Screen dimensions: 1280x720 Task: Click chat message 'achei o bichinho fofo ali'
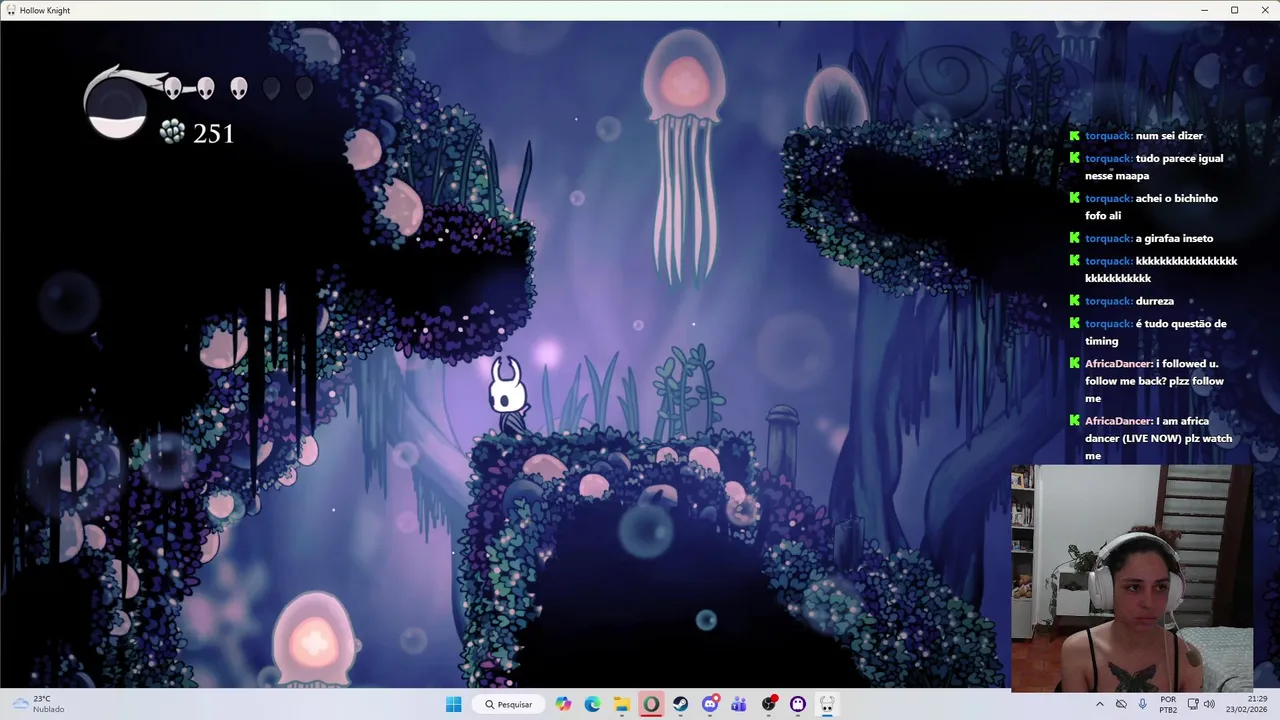(x=1151, y=207)
